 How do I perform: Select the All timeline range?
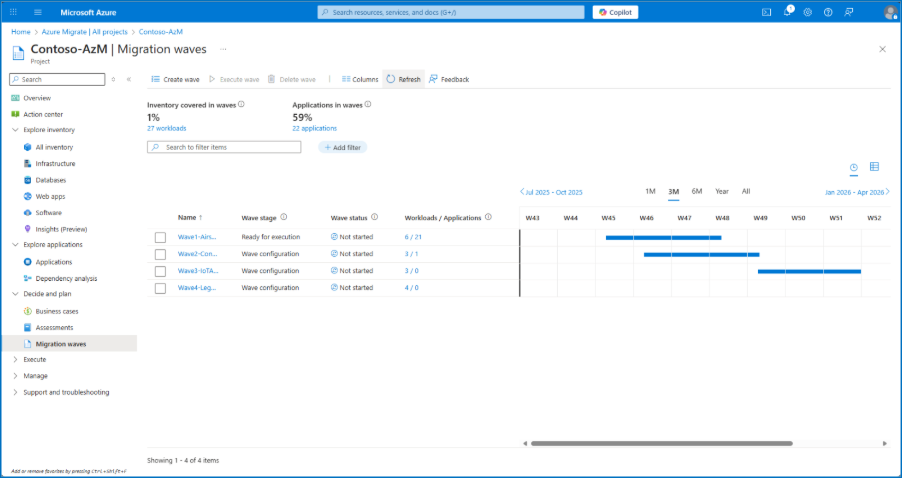coord(746,191)
